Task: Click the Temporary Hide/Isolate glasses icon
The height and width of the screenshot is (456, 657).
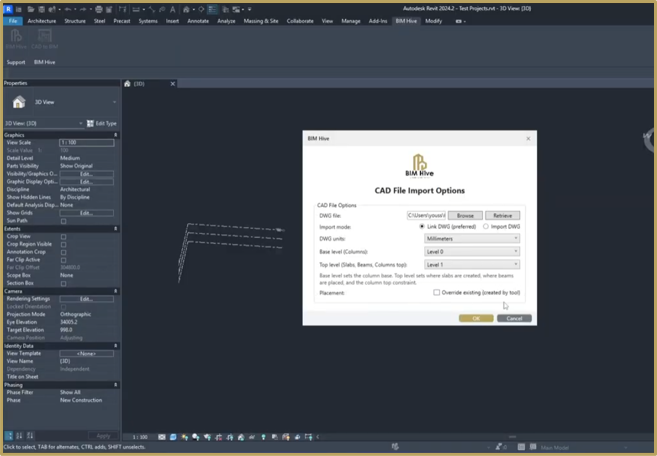Action: tap(252, 437)
